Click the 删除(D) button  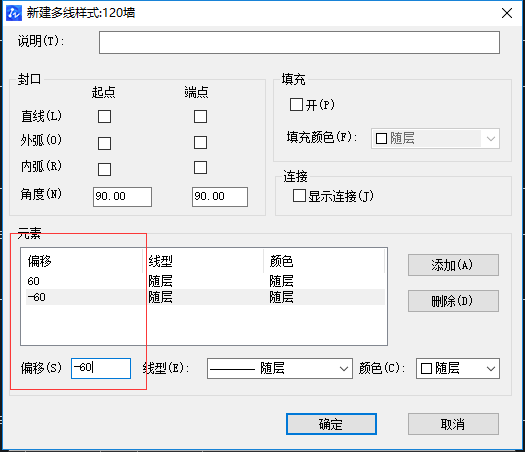pos(453,301)
